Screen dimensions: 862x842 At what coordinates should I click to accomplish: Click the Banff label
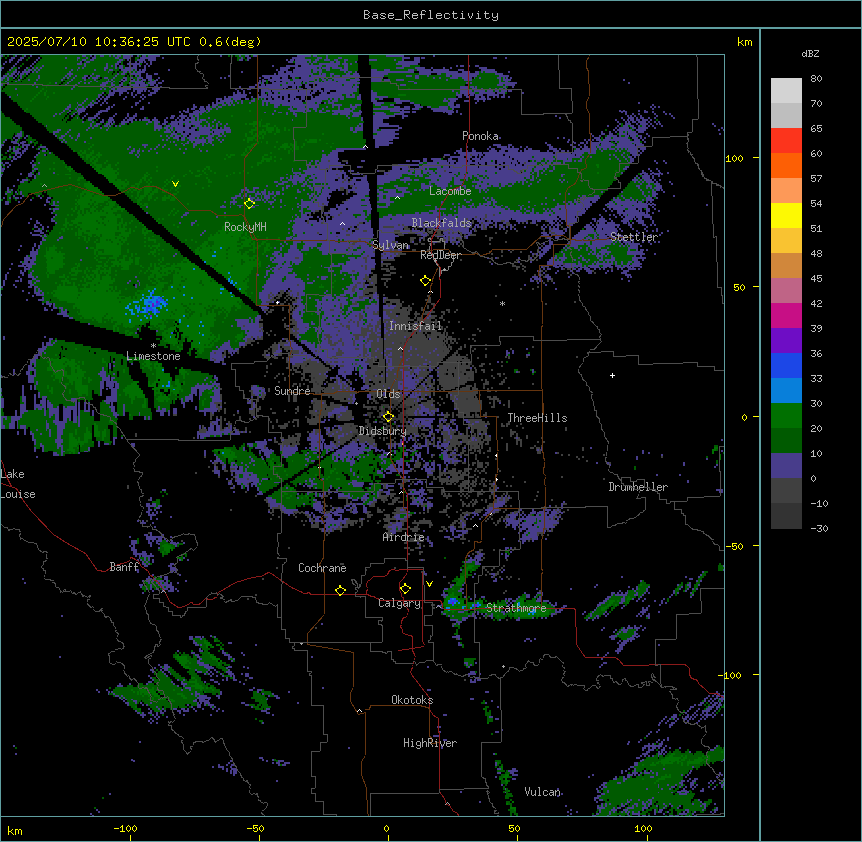tap(124, 567)
